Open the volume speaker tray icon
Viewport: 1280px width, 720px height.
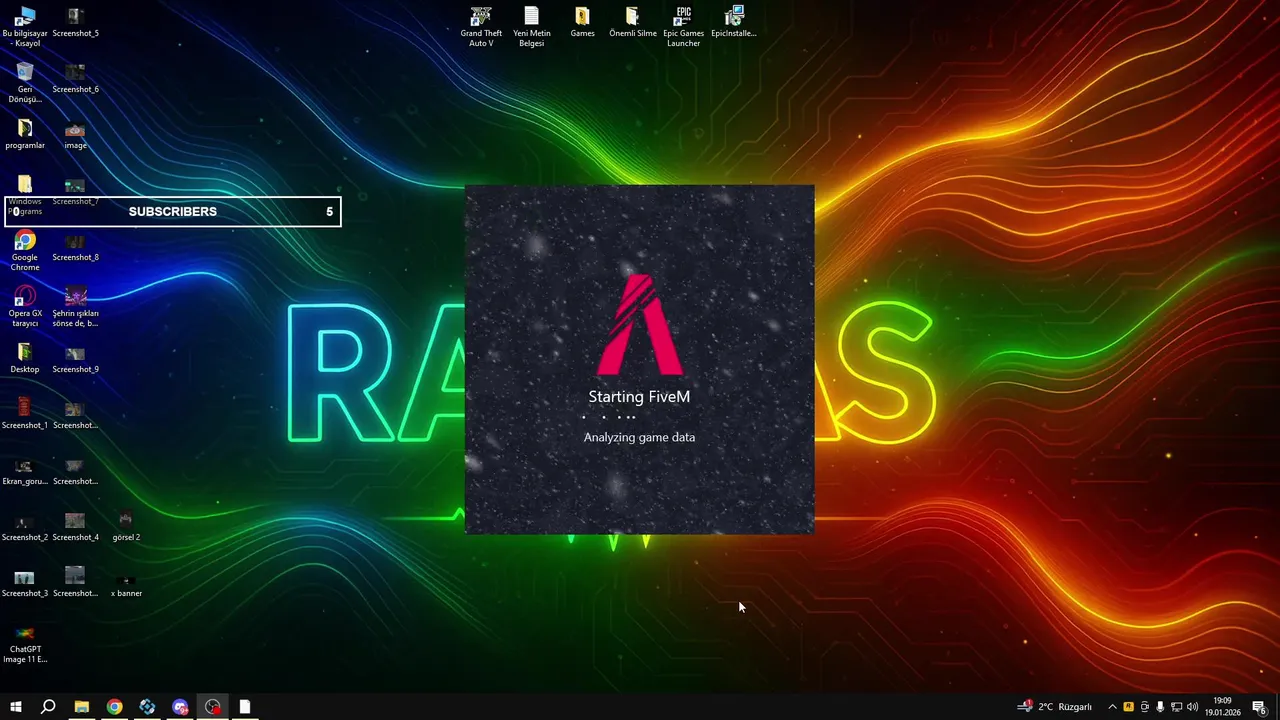click(1192, 707)
